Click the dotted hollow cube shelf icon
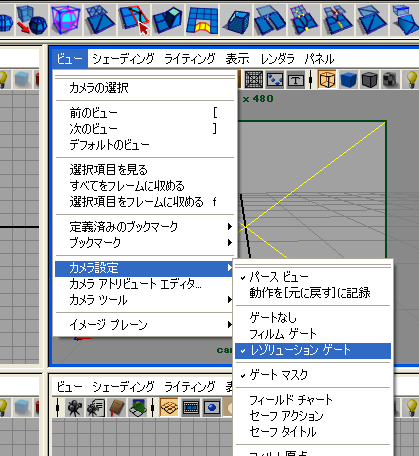419x456 pixels. click(236, 20)
